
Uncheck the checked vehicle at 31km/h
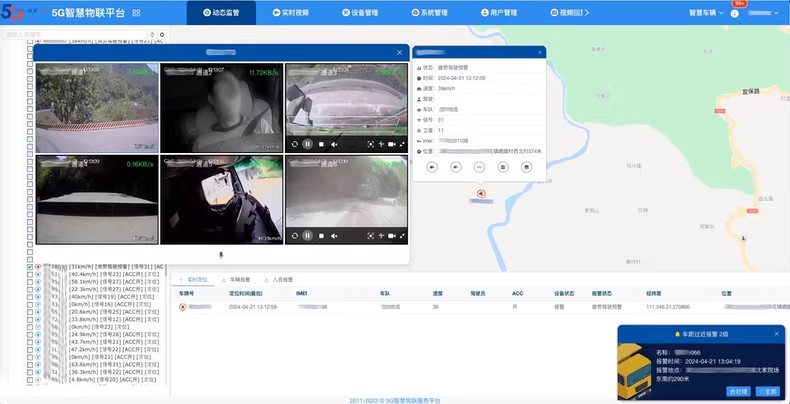[29, 267]
